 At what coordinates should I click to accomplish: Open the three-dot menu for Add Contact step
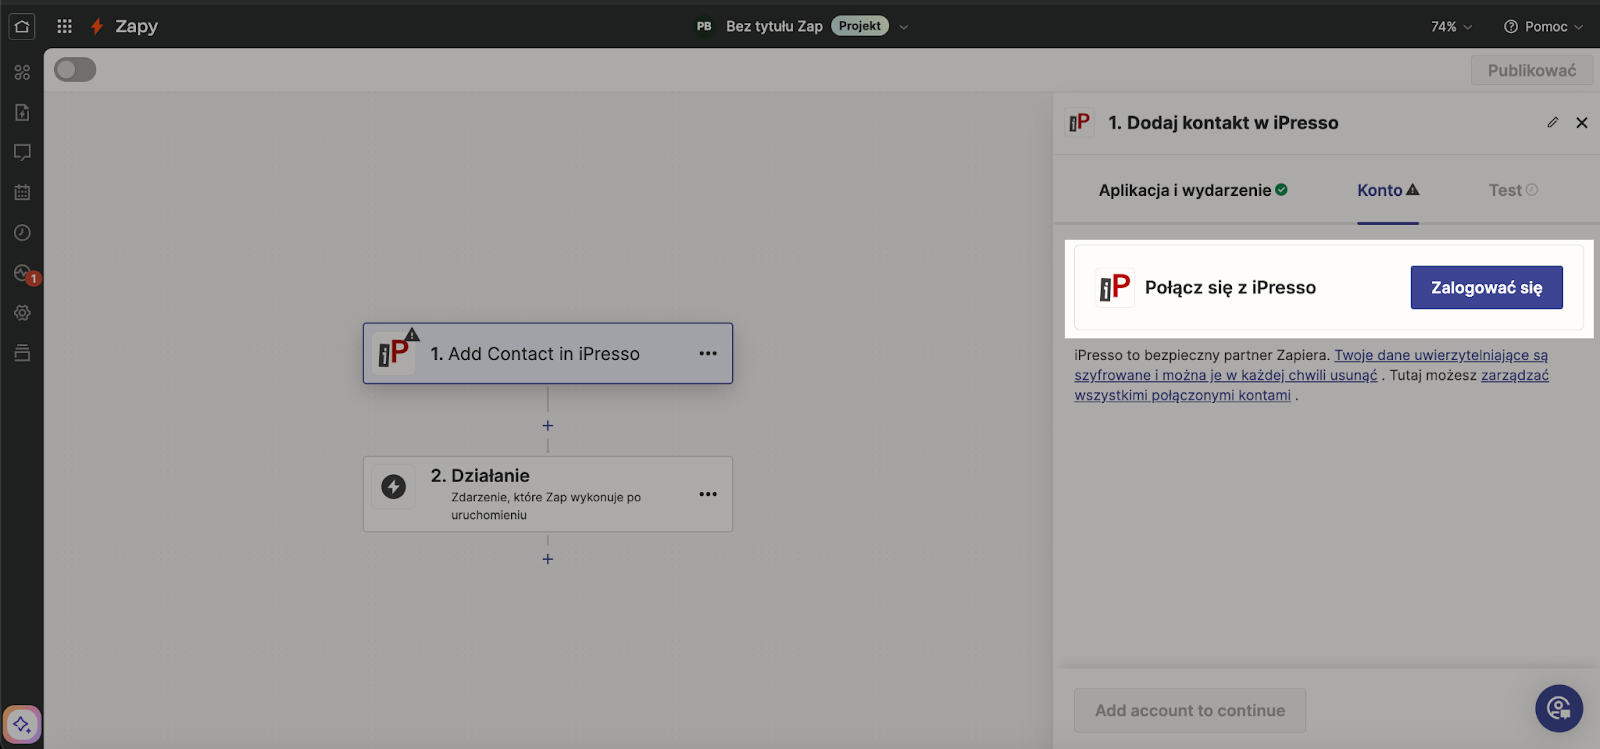point(708,353)
